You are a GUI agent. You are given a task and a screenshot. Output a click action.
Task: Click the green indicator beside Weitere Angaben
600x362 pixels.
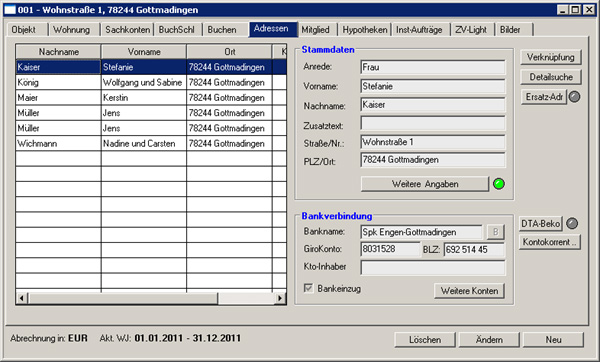coord(499,184)
